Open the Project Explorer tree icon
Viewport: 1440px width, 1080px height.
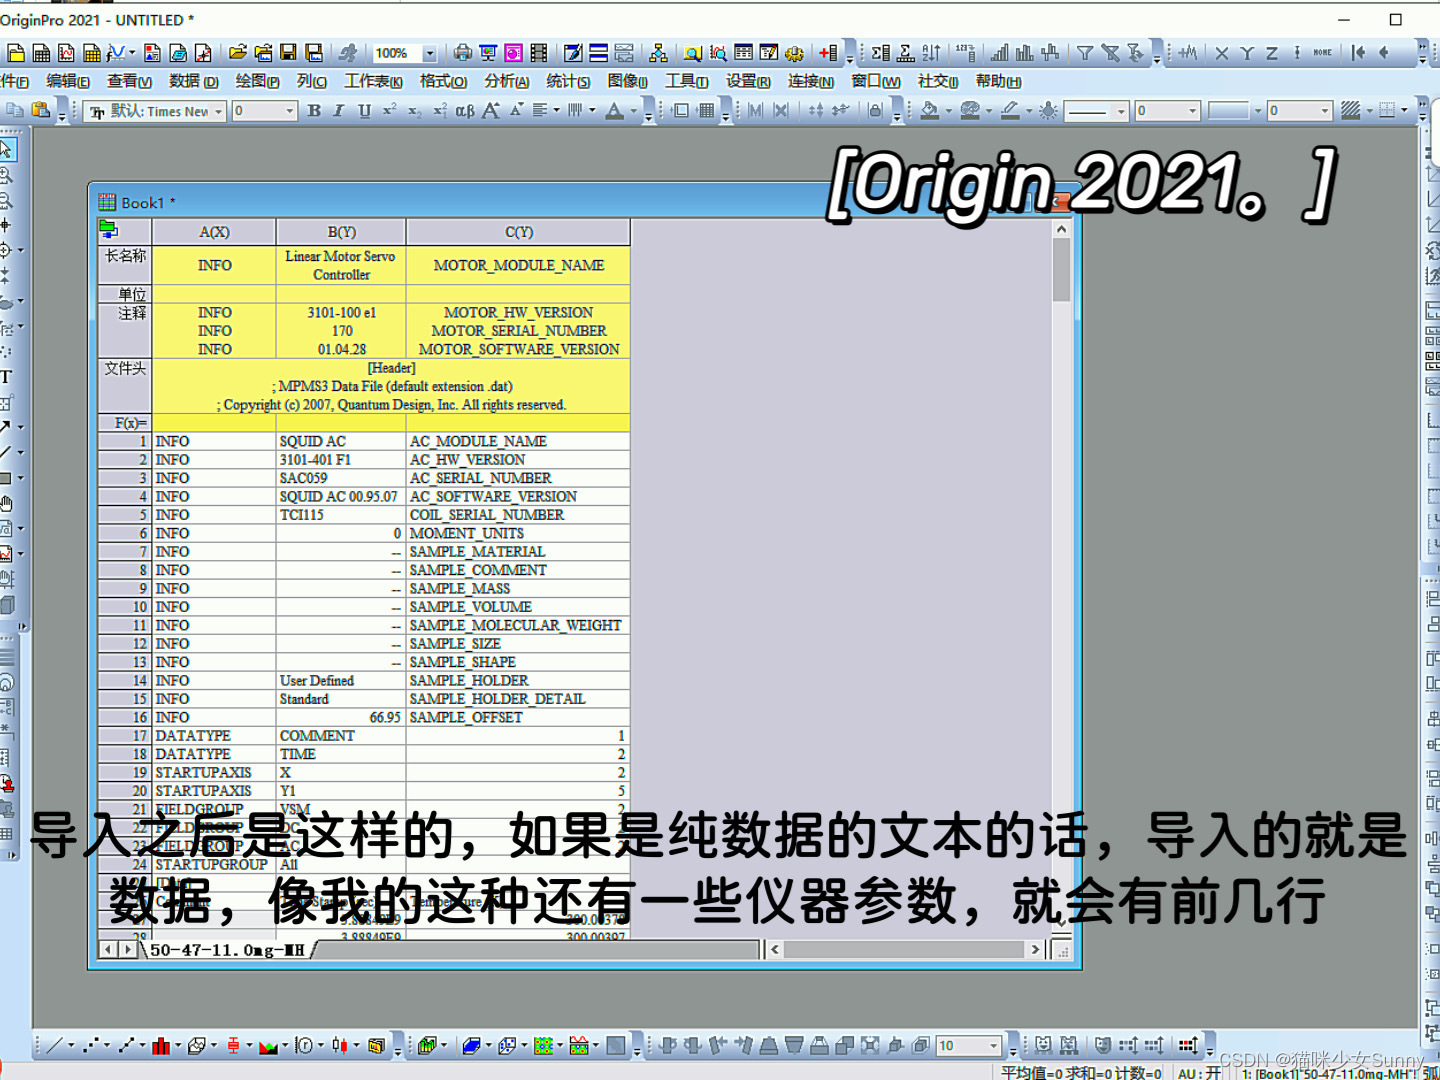(x=658, y=53)
